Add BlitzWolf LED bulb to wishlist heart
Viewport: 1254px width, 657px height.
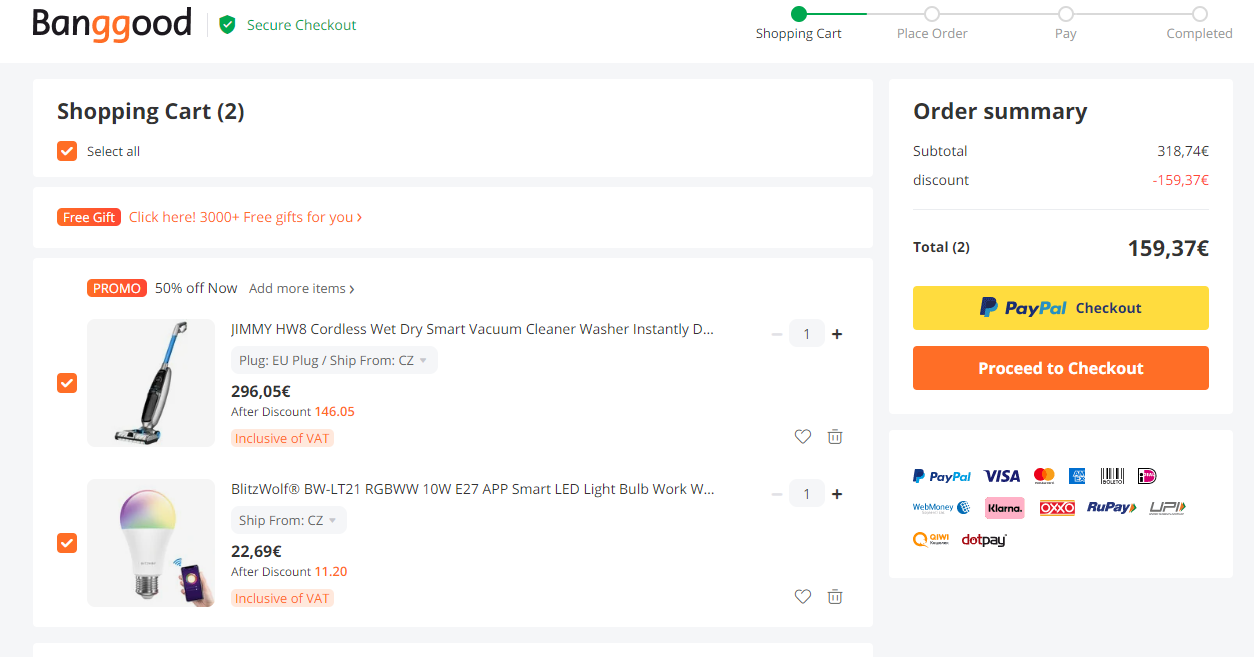point(803,596)
